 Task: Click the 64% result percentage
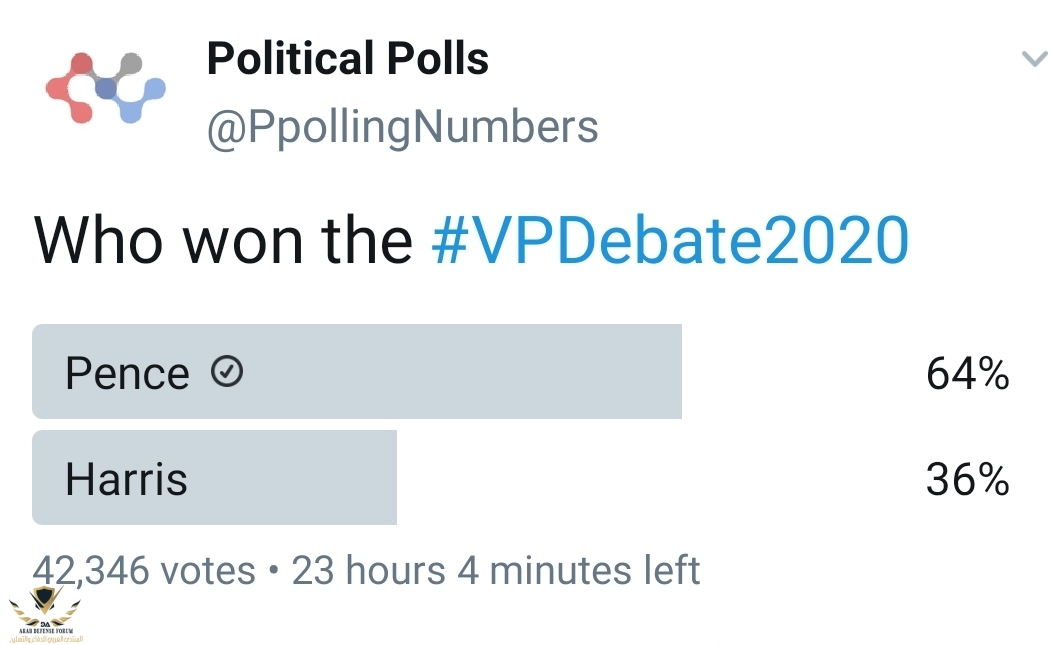(968, 373)
